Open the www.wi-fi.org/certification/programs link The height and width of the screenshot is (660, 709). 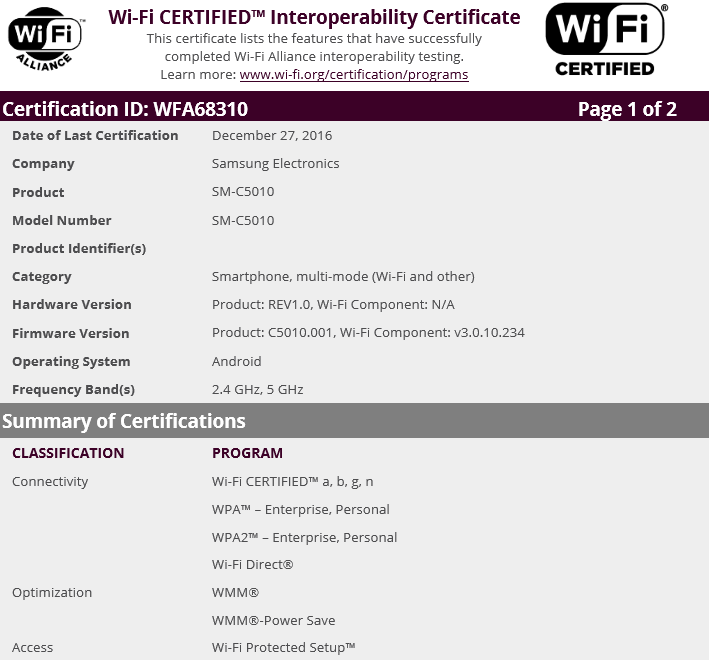tap(354, 75)
